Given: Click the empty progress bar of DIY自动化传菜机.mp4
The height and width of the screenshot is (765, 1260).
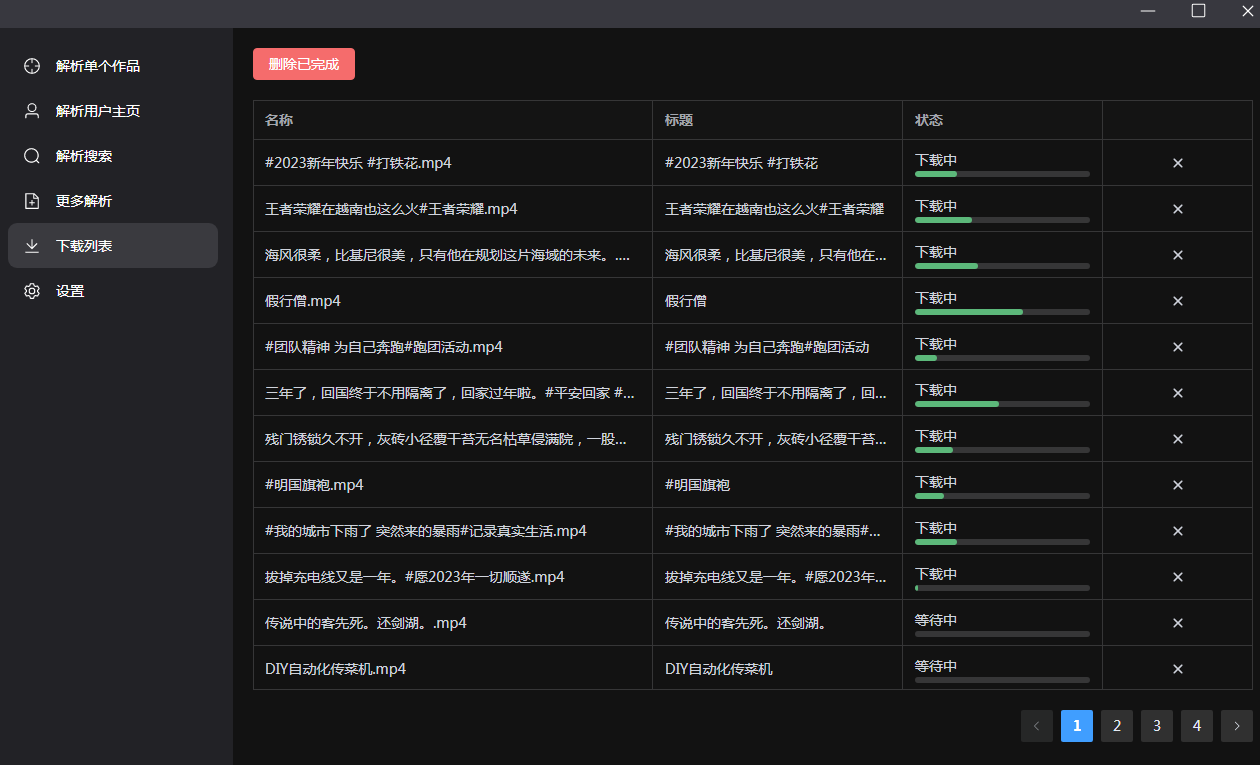Looking at the screenshot, I should 1002,680.
